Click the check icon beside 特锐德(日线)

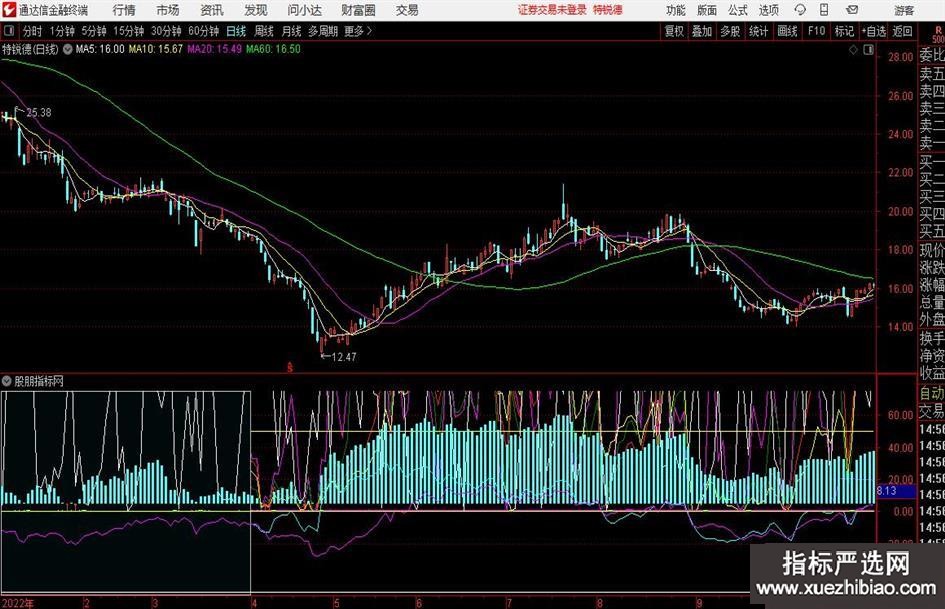tap(68, 49)
